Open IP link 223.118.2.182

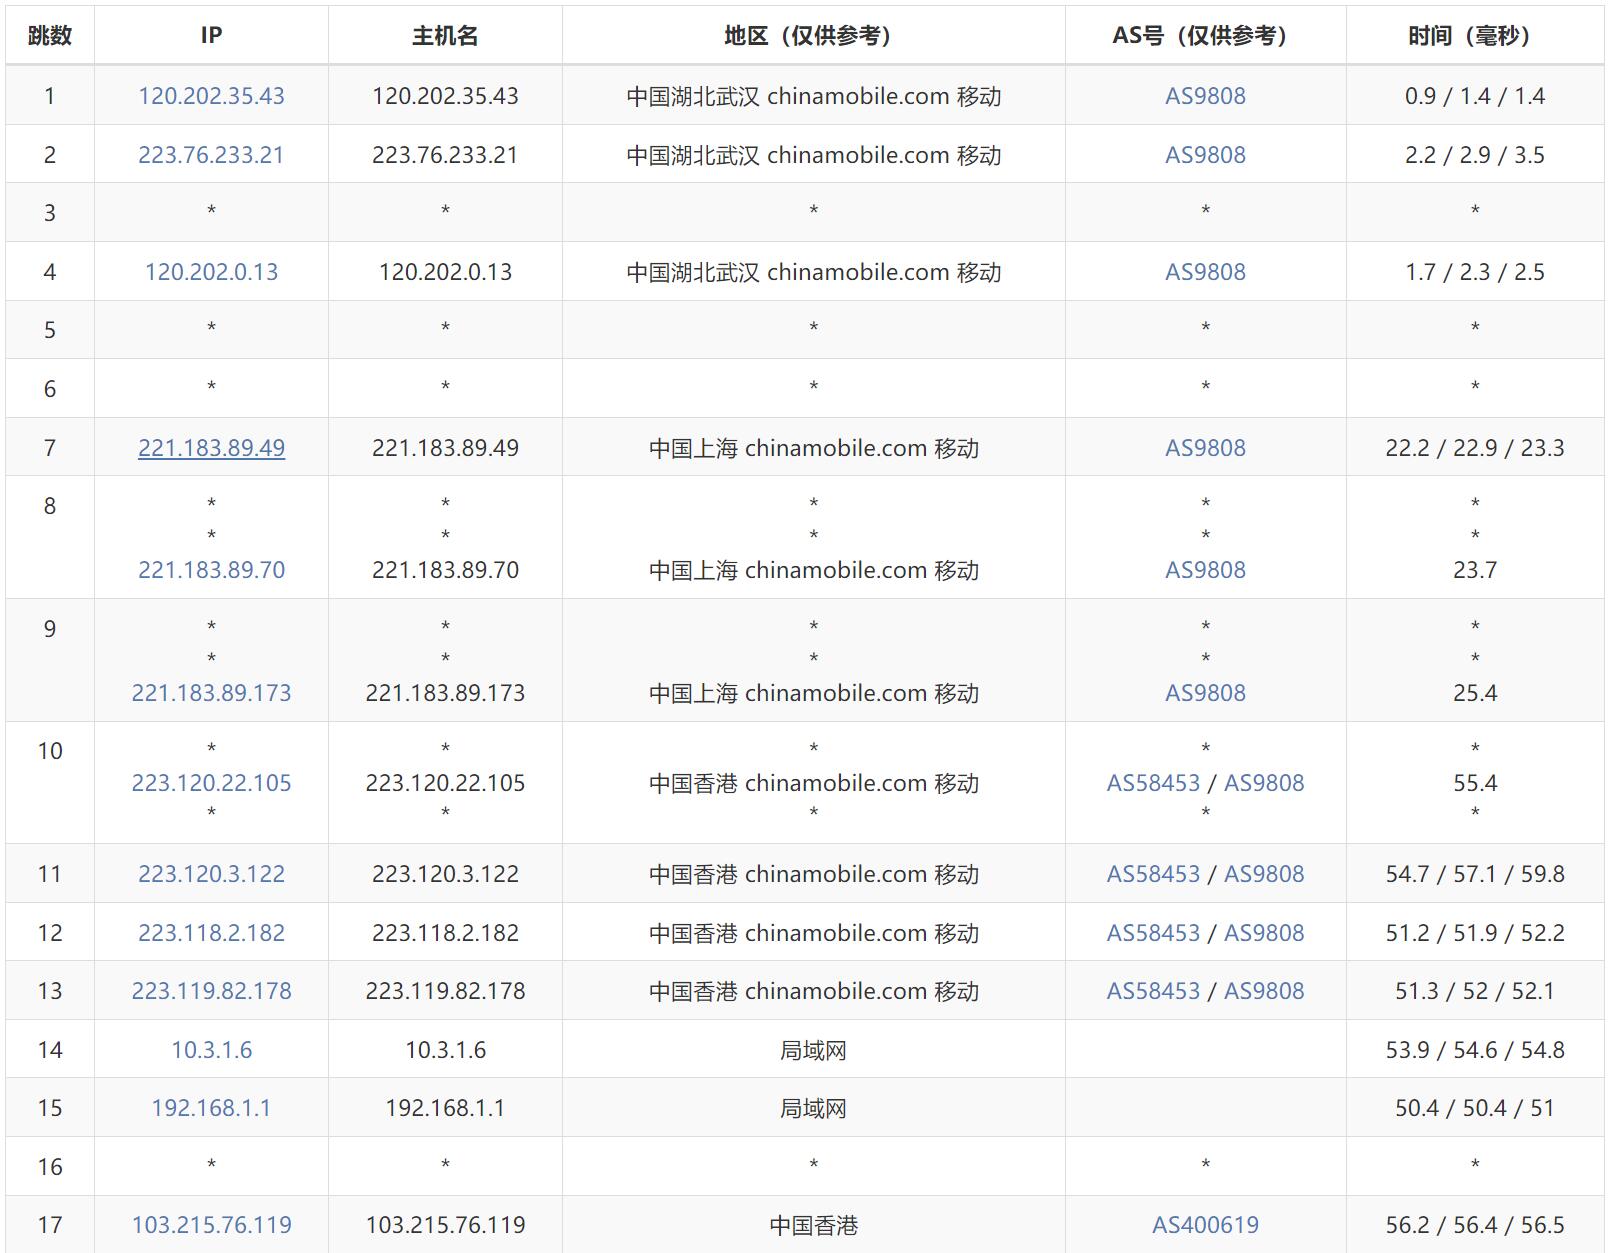coord(211,933)
